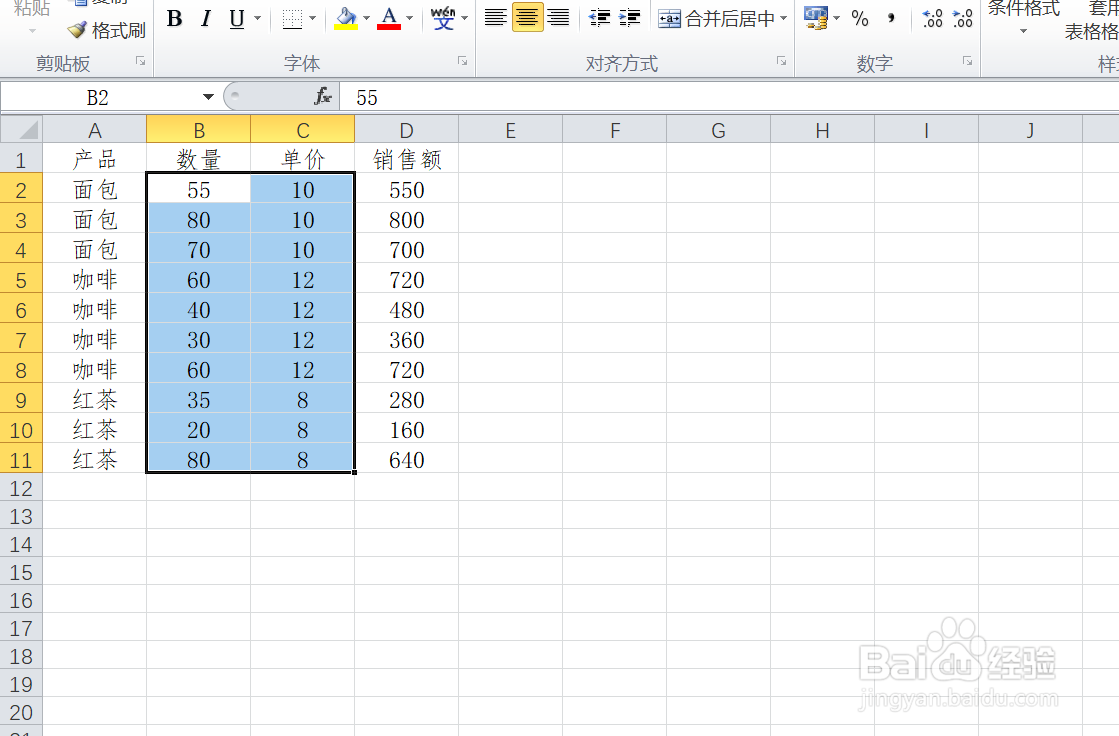Click Merge and Center (合并后居中)
This screenshot has width=1119, height=736.
tap(717, 19)
